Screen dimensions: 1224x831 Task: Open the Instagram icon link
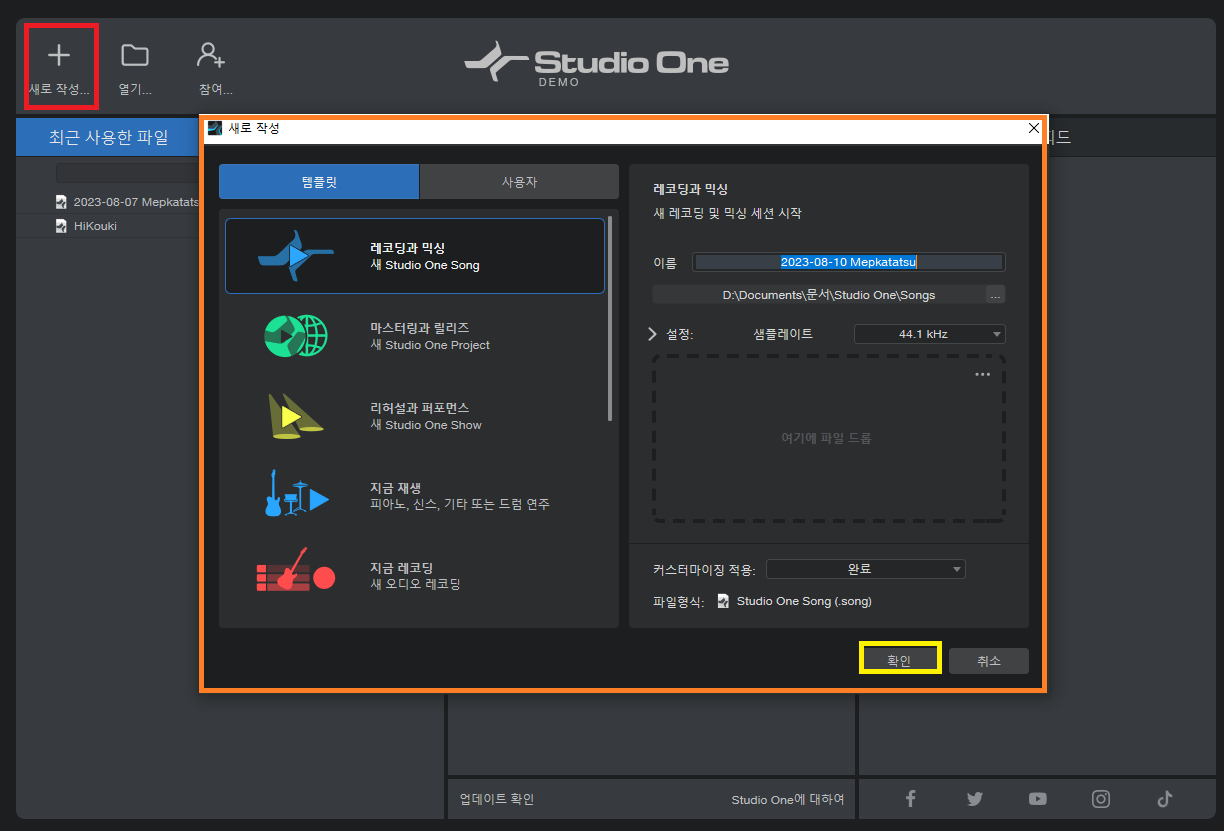click(x=1101, y=798)
